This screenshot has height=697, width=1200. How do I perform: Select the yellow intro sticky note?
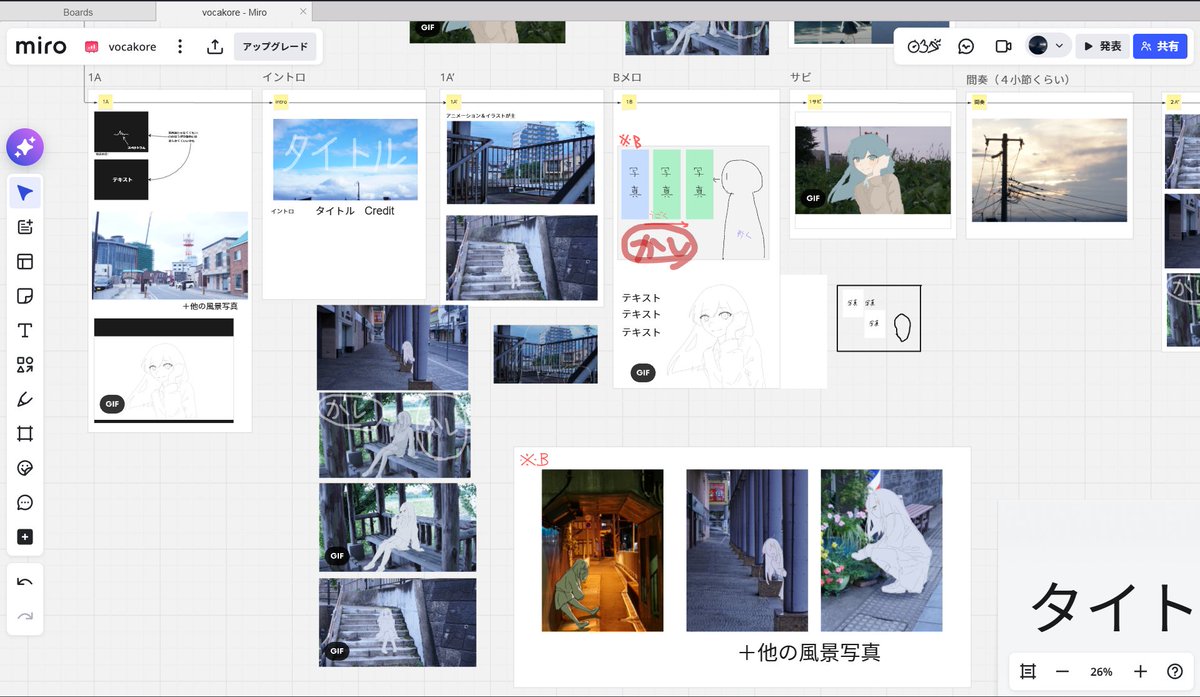pos(280,101)
